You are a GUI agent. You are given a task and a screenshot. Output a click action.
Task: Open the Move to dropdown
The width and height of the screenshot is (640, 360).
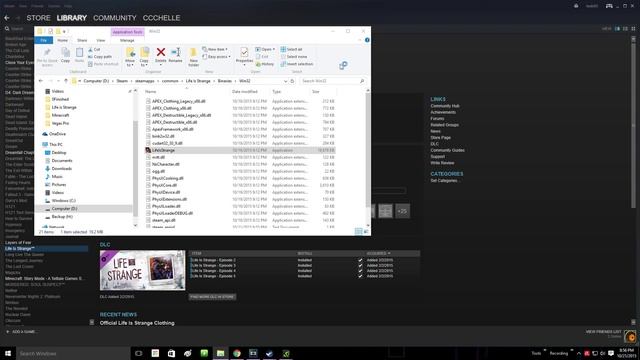click(x=130, y=63)
